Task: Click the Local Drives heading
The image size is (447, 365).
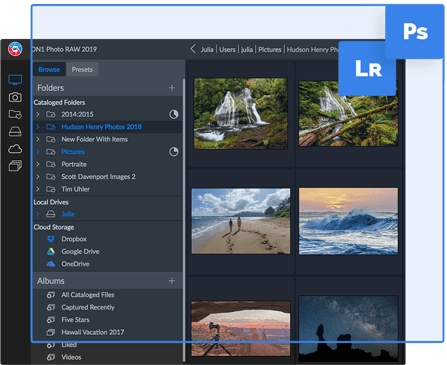Action: 51,202
